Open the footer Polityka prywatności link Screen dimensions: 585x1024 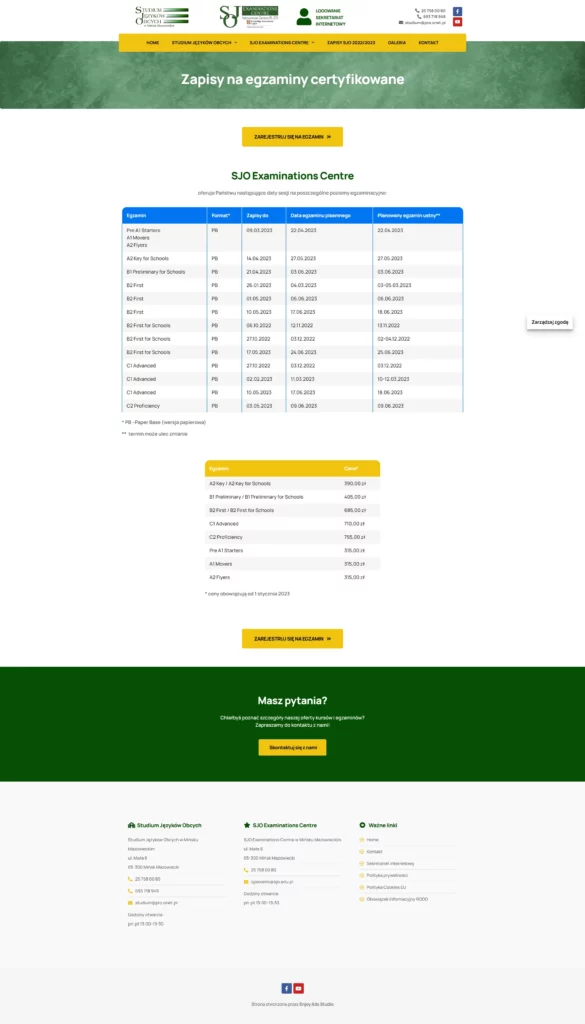pos(387,875)
